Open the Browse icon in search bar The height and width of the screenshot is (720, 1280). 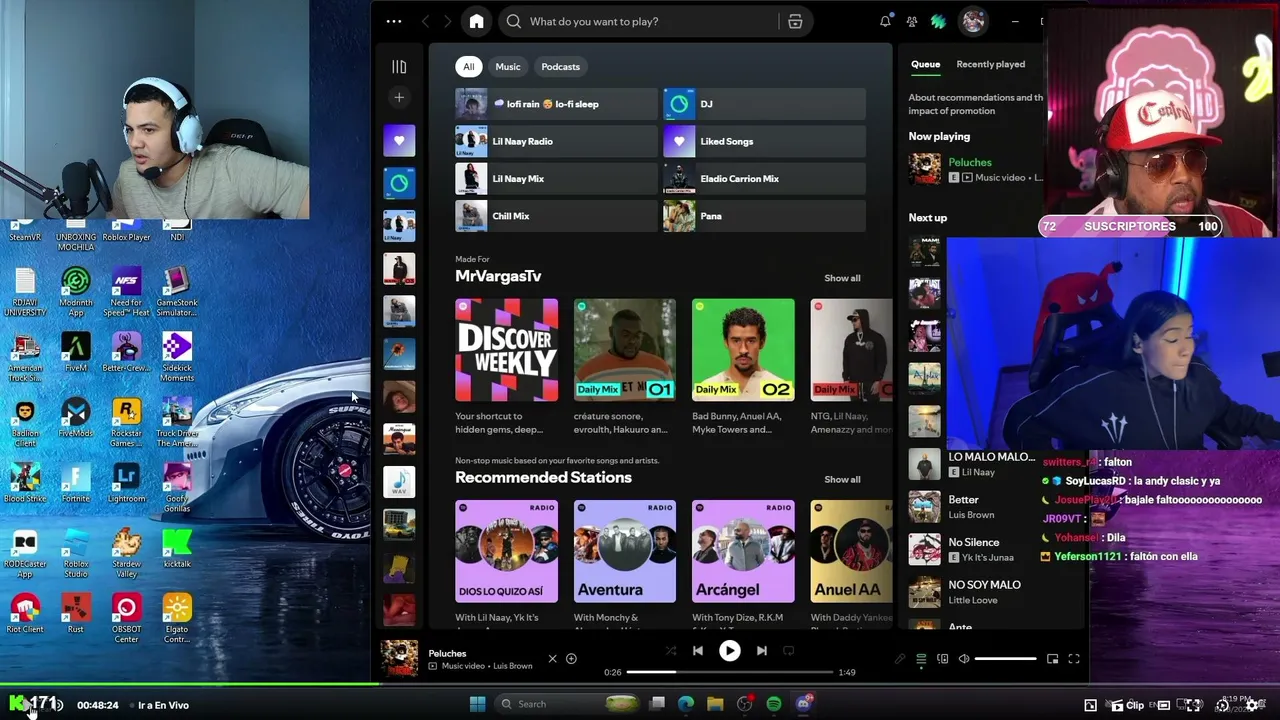pyautogui.click(x=795, y=21)
